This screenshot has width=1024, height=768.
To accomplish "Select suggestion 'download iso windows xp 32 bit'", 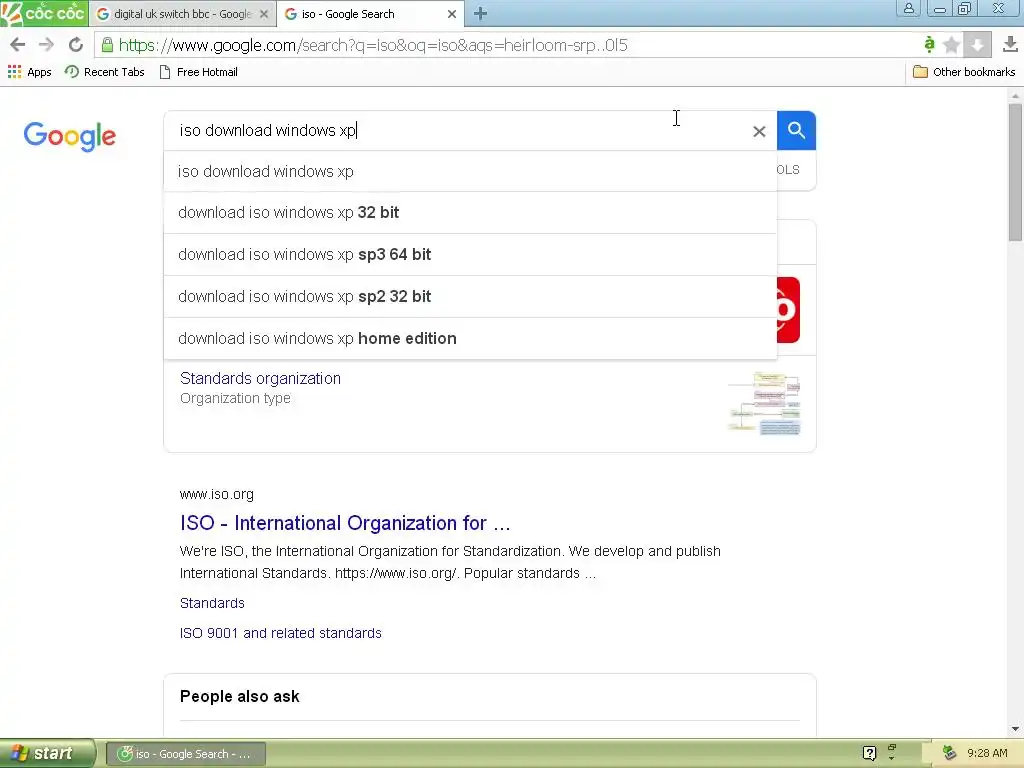I will tap(470, 213).
